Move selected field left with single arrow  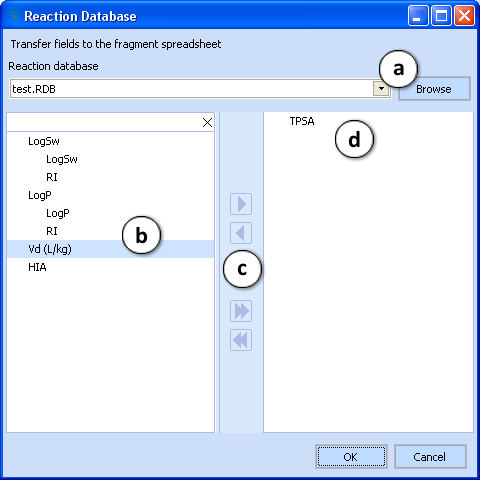click(x=241, y=233)
